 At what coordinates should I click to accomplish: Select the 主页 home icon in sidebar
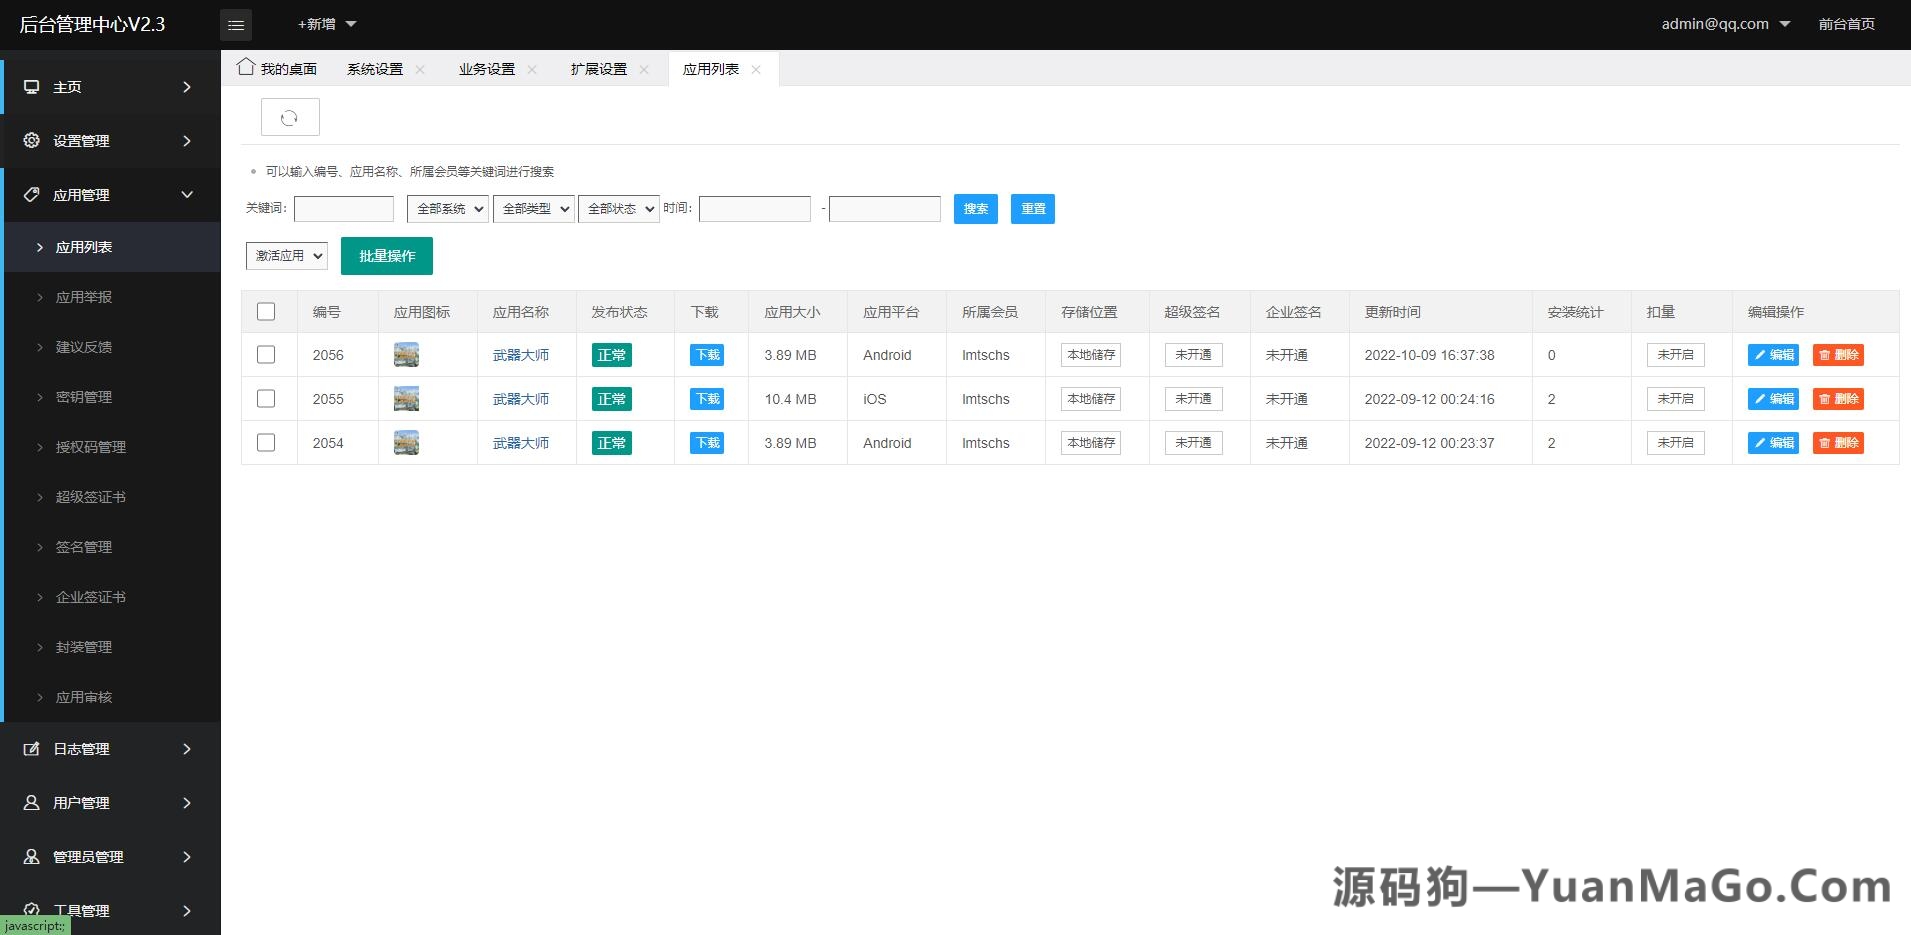(x=30, y=87)
